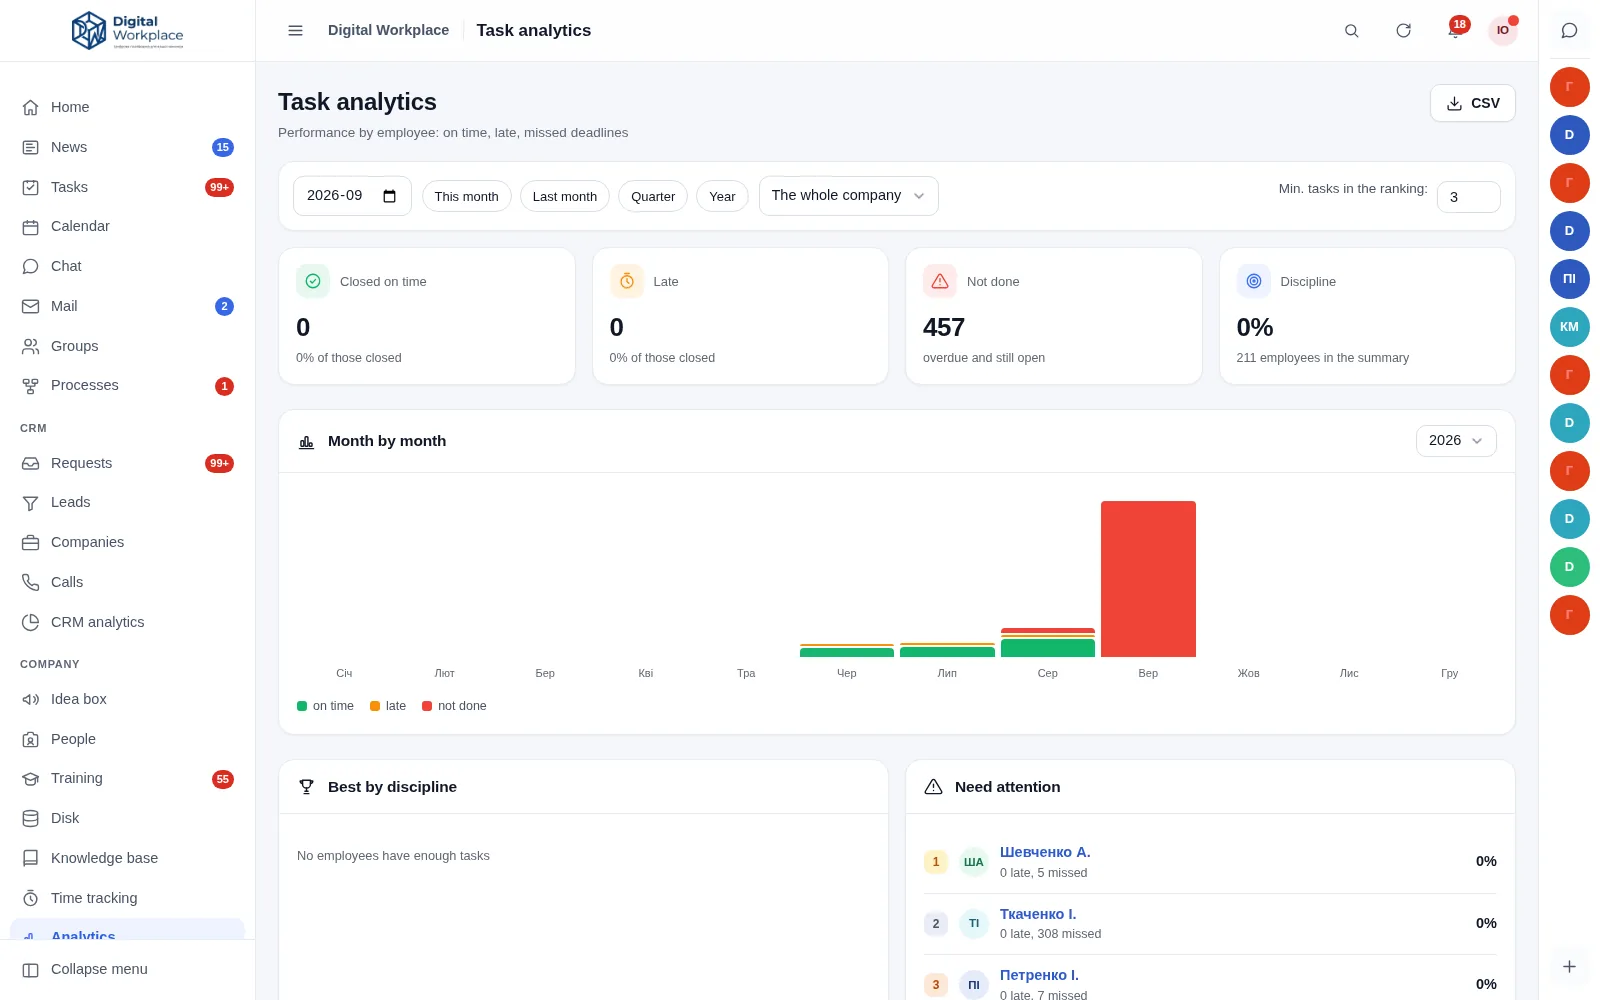Open Time tracking in sidebar

[127, 898]
